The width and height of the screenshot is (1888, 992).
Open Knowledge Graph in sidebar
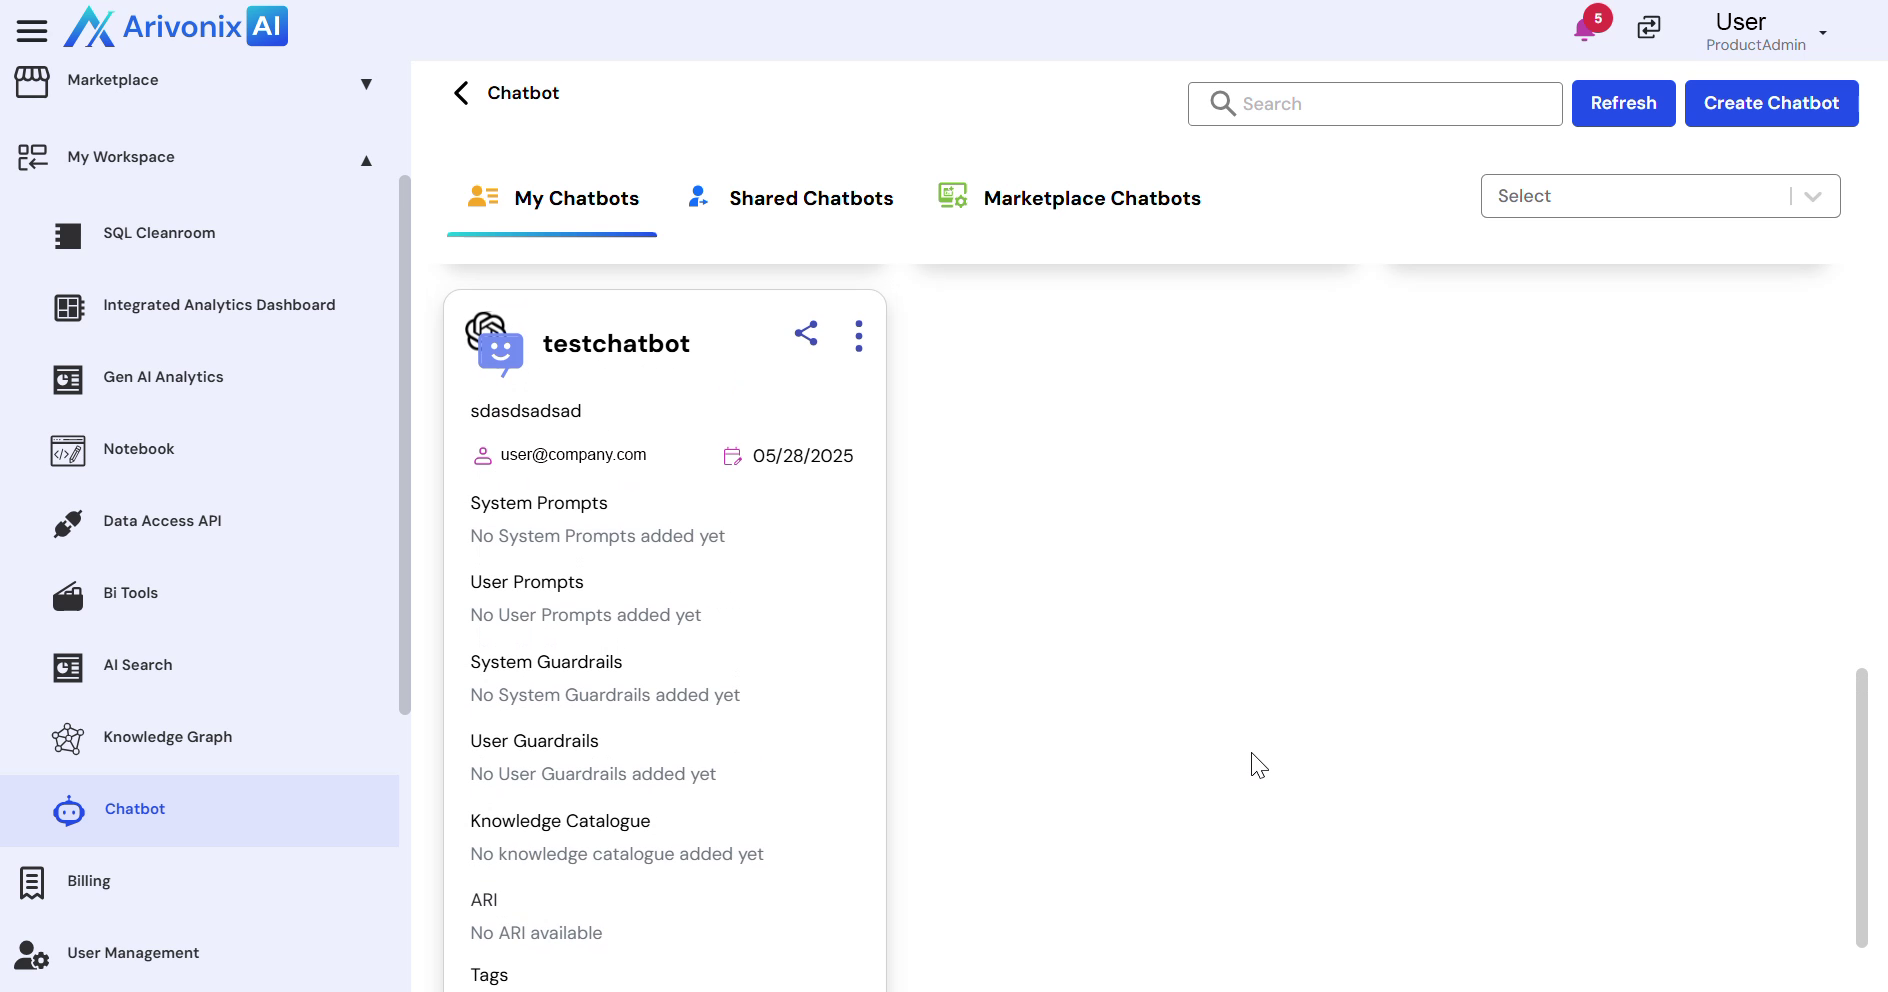[x=167, y=737]
